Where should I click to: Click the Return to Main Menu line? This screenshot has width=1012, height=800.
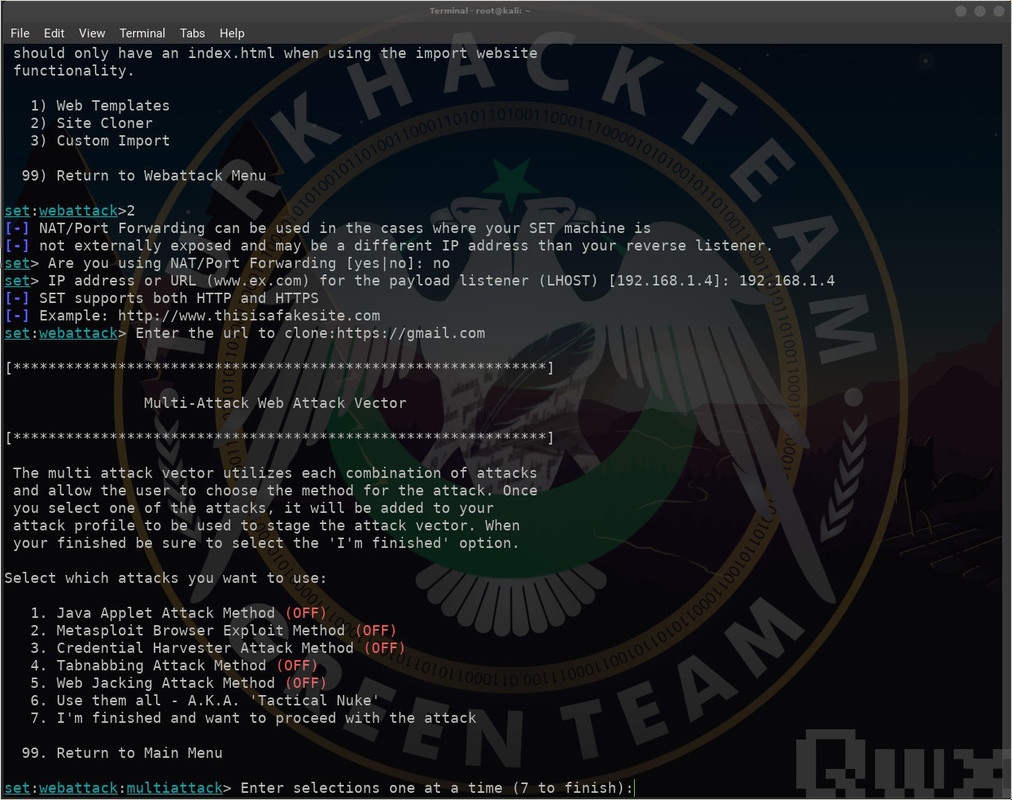[x=122, y=753]
